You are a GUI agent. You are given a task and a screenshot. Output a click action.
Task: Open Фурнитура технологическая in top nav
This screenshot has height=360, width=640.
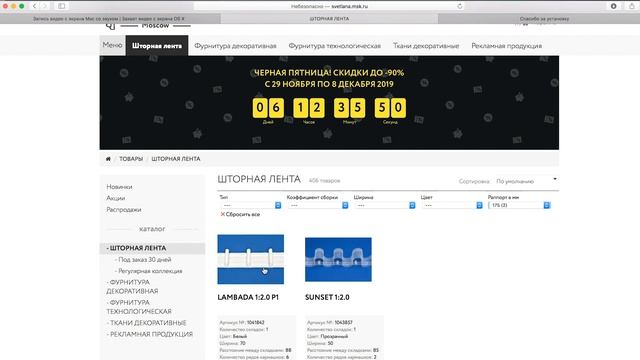point(335,46)
